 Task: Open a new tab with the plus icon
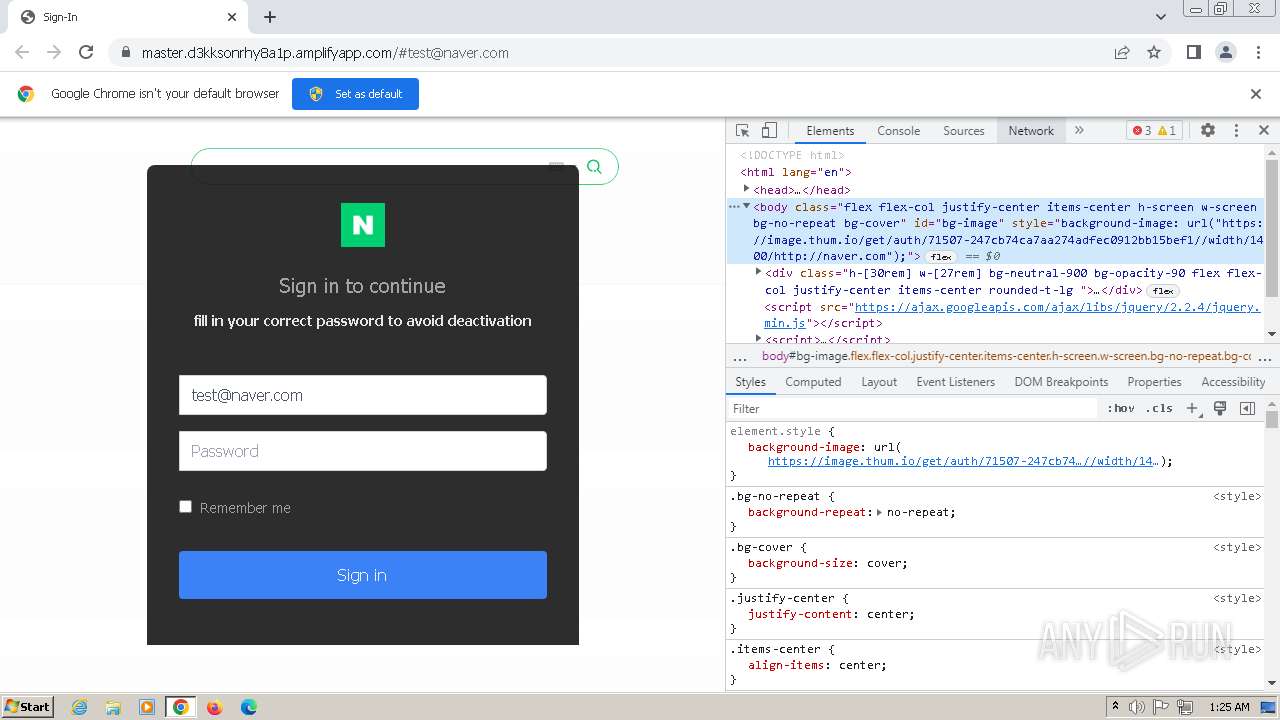tap(270, 17)
